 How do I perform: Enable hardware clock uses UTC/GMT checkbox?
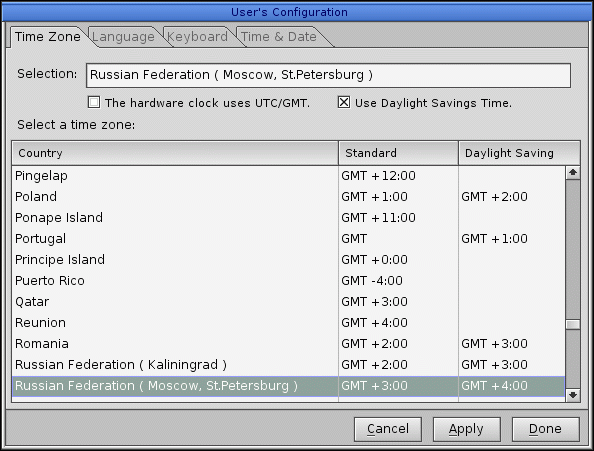pyautogui.click(x=94, y=102)
